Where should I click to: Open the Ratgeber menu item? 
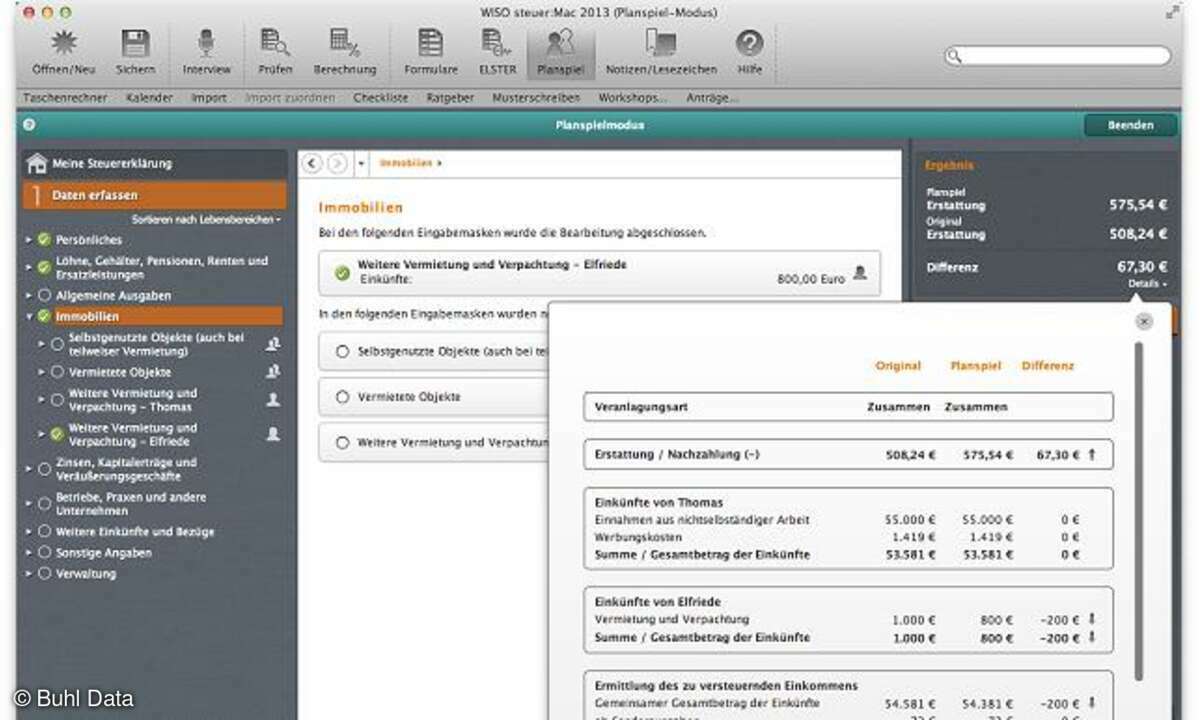pyautogui.click(x=451, y=98)
